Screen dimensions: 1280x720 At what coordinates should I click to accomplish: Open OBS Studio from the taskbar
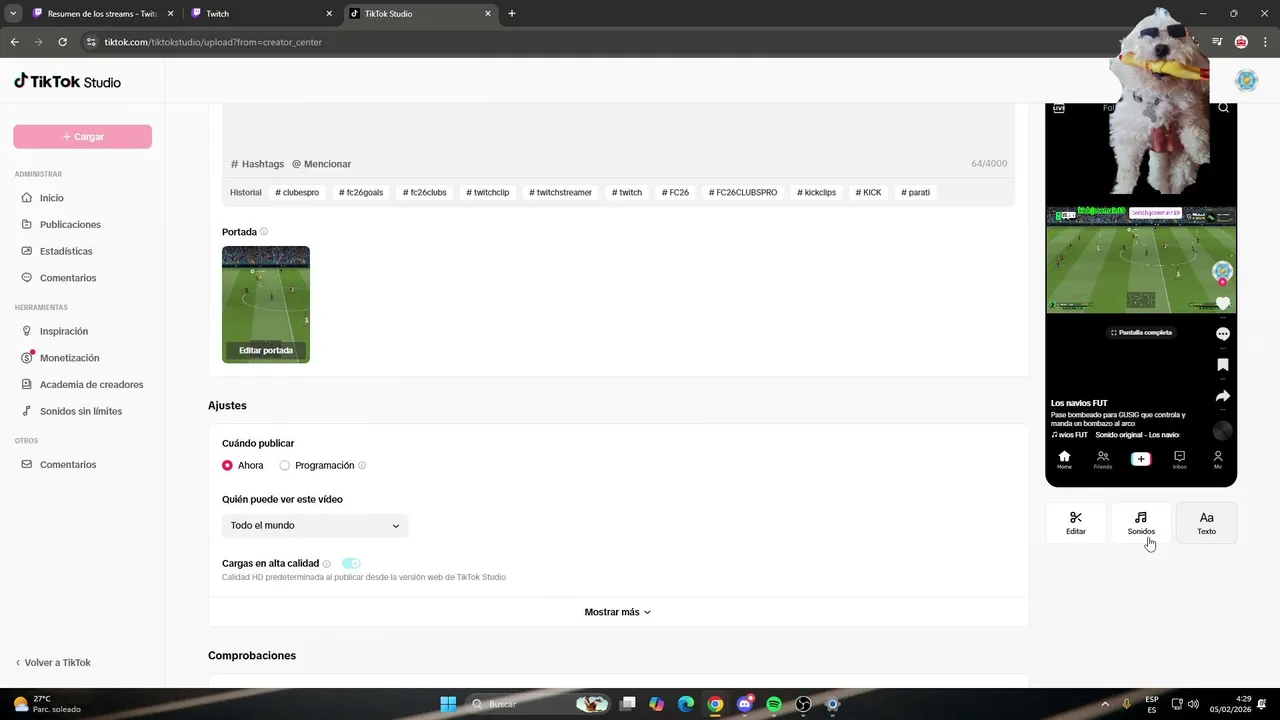[x=803, y=704]
